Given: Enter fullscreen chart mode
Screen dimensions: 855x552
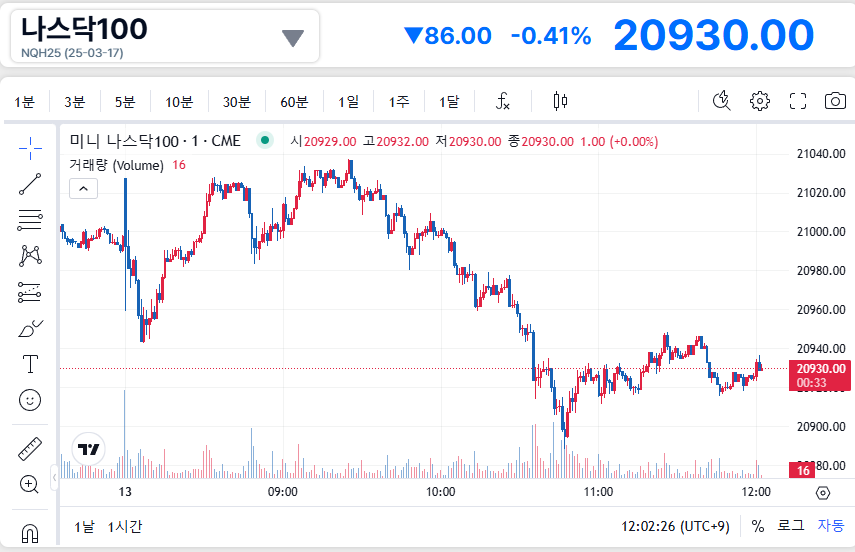Looking at the screenshot, I should pyautogui.click(x=797, y=101).
